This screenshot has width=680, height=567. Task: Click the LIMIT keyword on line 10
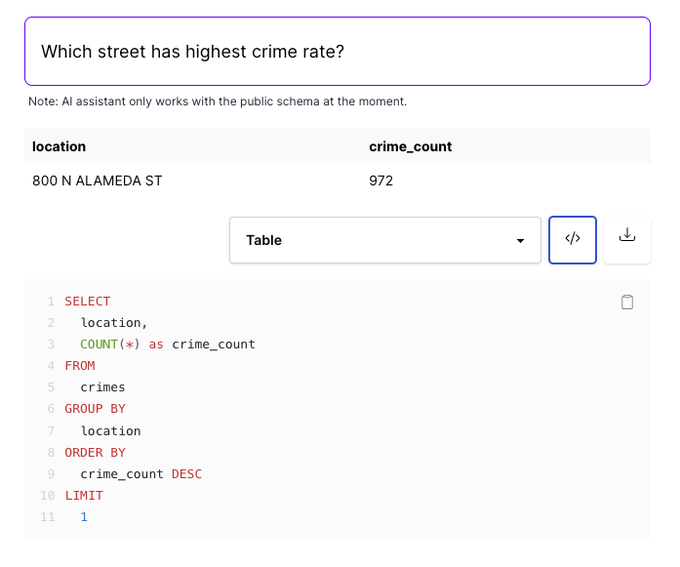point(84,495)
